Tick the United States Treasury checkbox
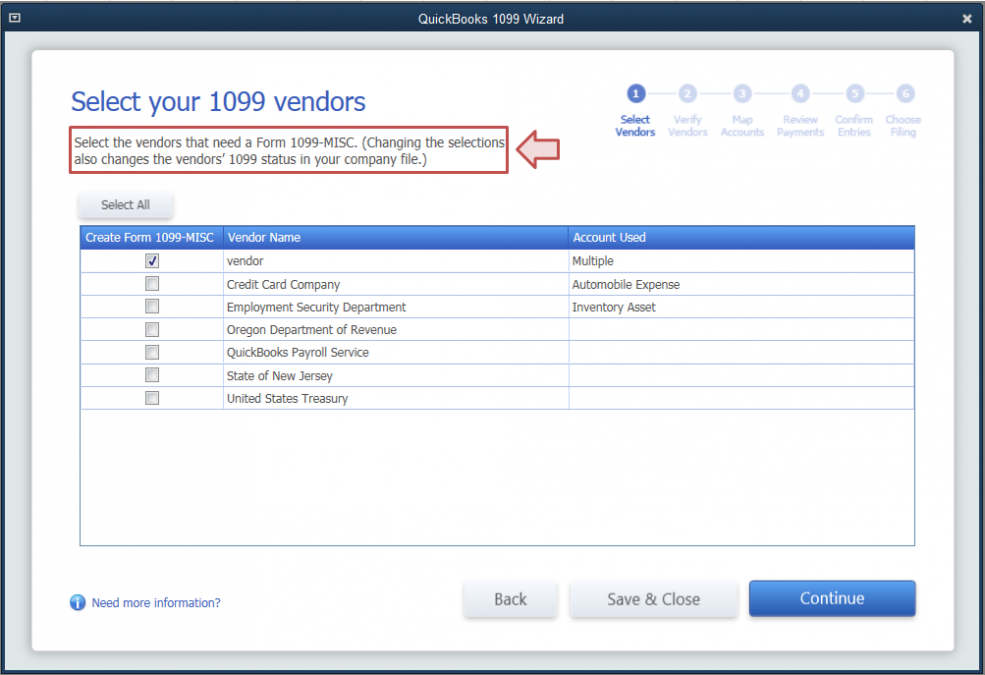985x675 pixels. pyautogui.click(x=152, y=398)
